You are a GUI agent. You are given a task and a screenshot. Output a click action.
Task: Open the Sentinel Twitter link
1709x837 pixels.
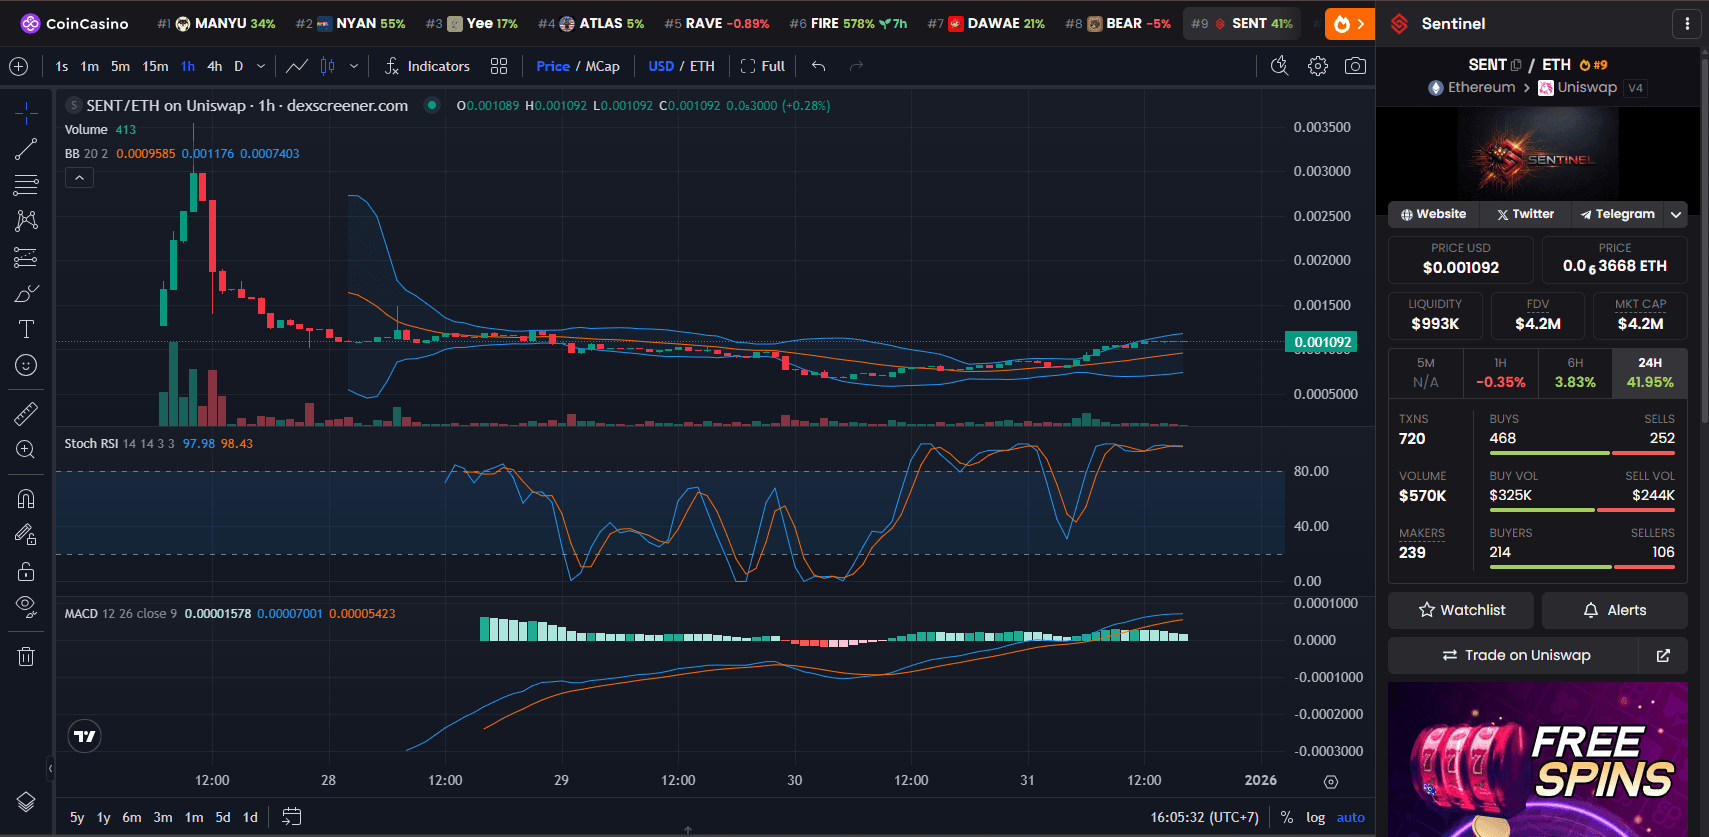point(1525,214)
